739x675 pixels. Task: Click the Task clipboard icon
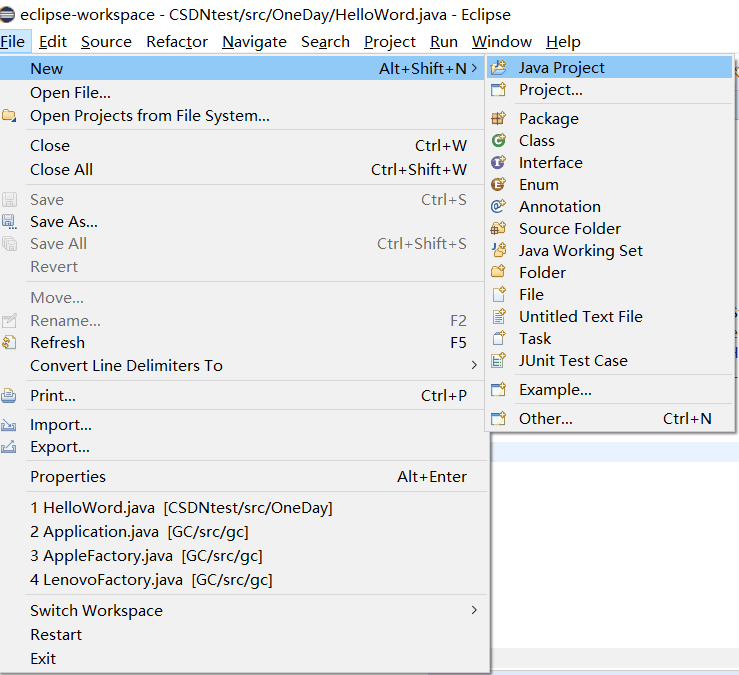click(x=498, y=338)
